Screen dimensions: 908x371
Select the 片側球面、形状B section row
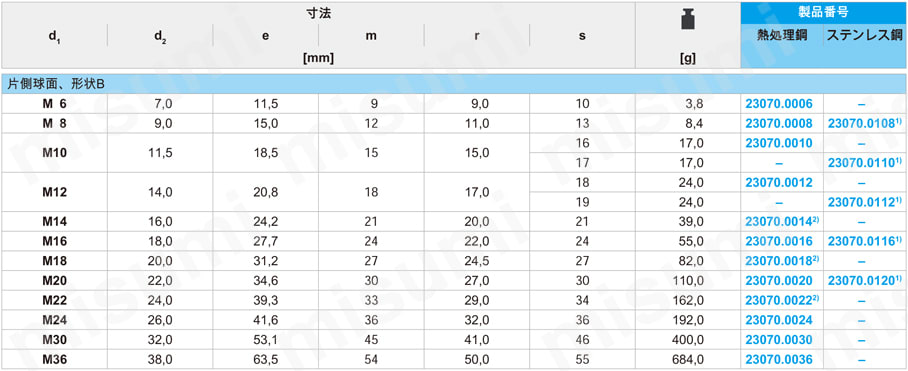tap(453, 85)
